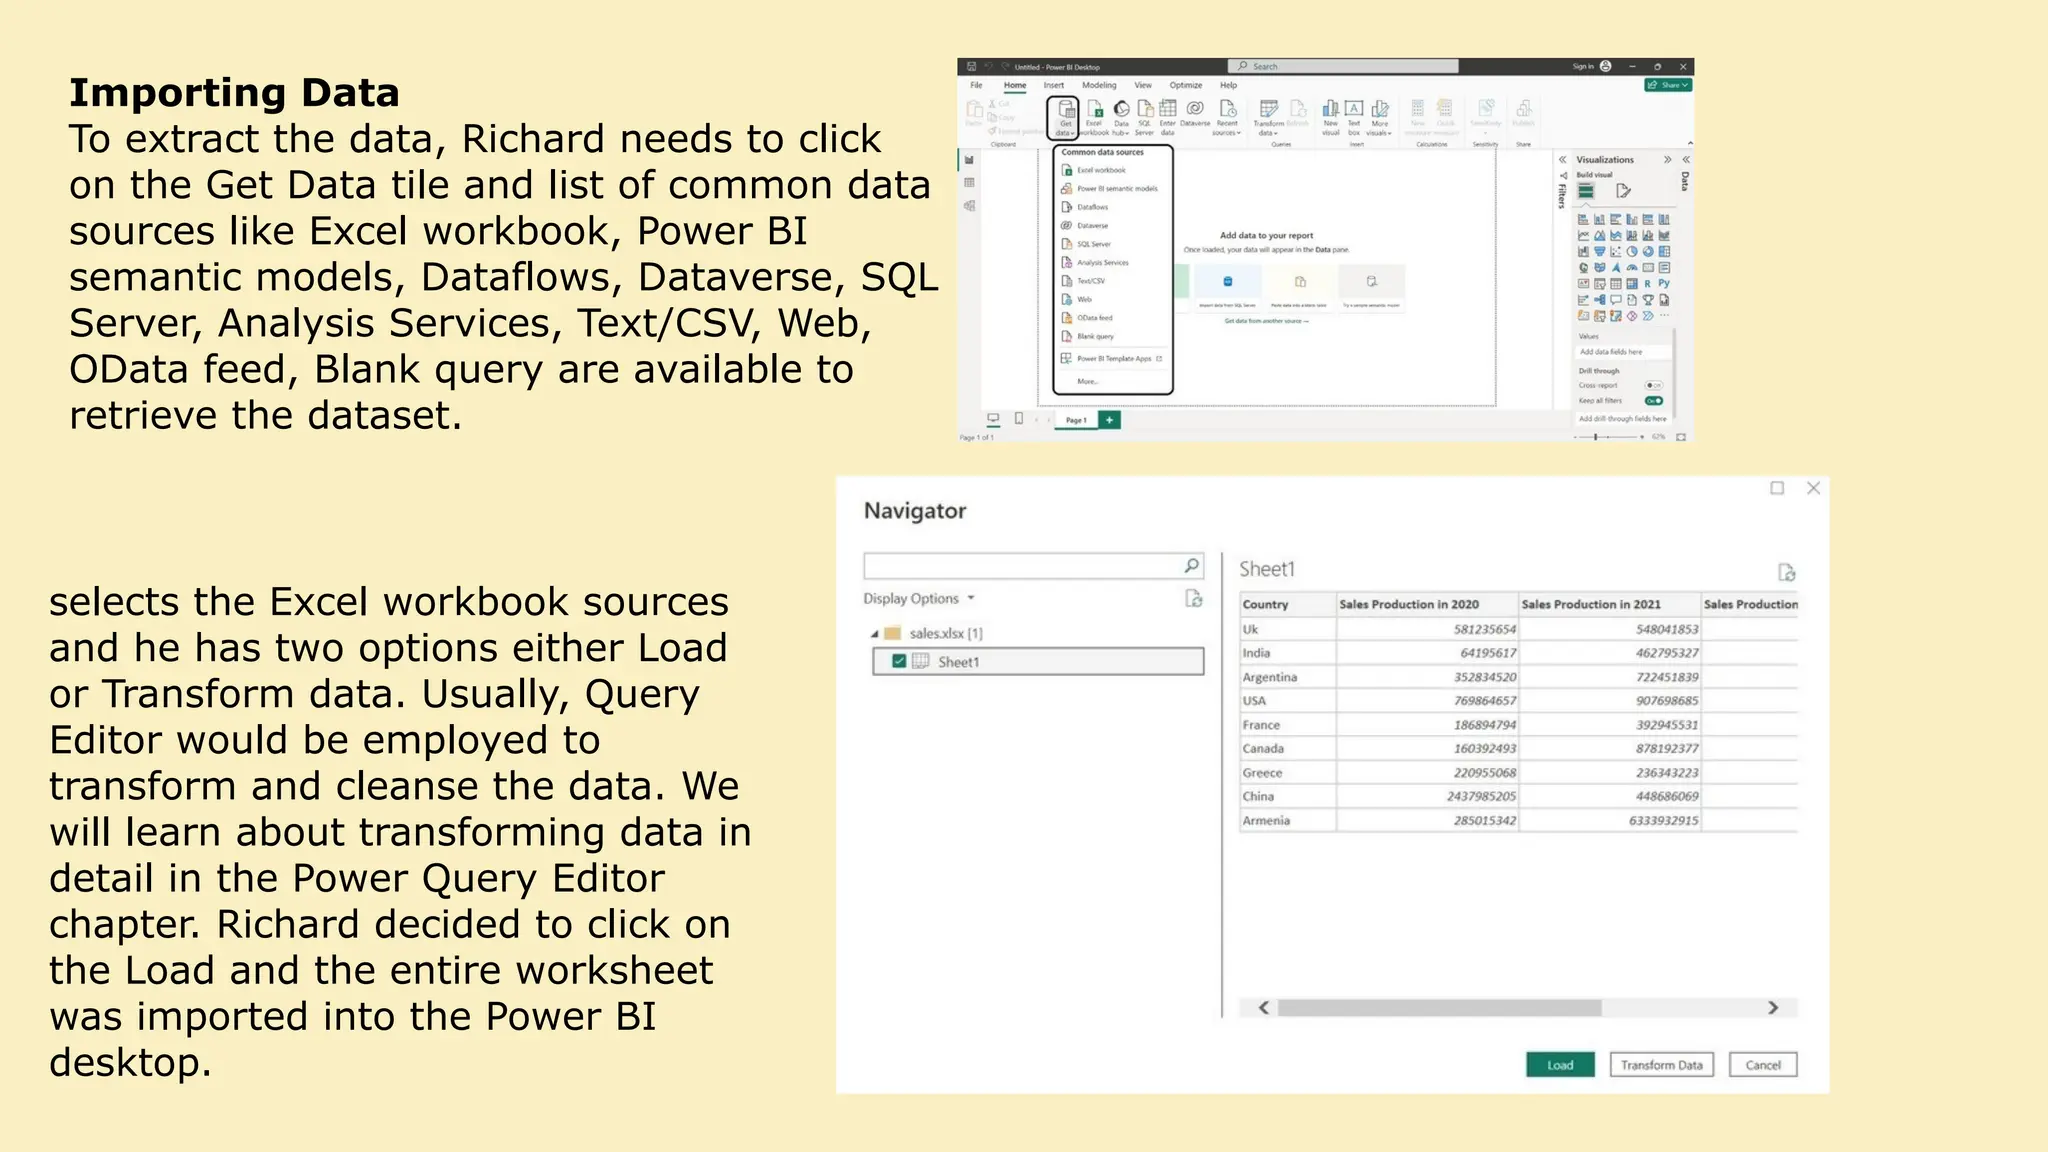This screenshot has width=2048, height=1152.
Task: Open Display Options dropdown in Navigator
Action: 919,598
